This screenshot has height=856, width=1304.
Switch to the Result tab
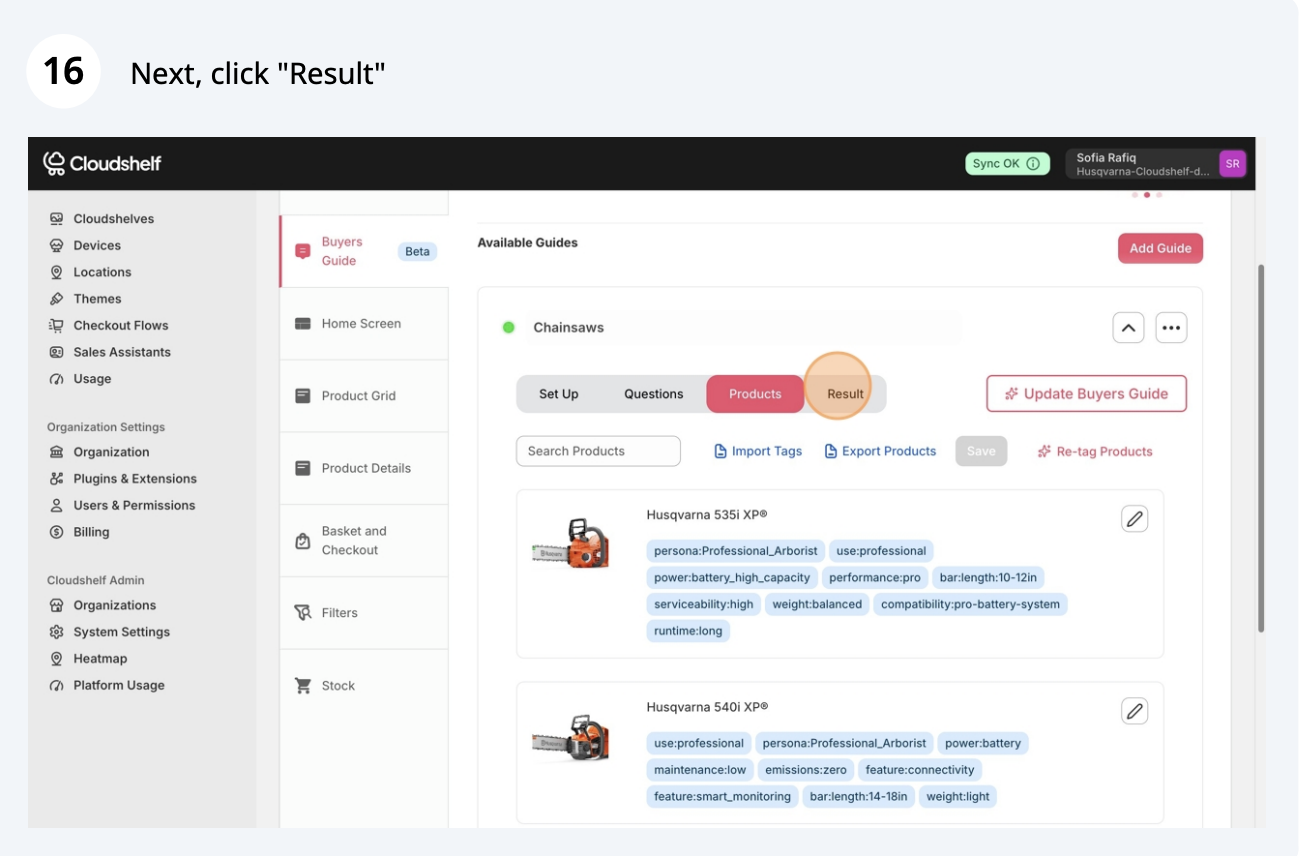(x=845, y=394)
